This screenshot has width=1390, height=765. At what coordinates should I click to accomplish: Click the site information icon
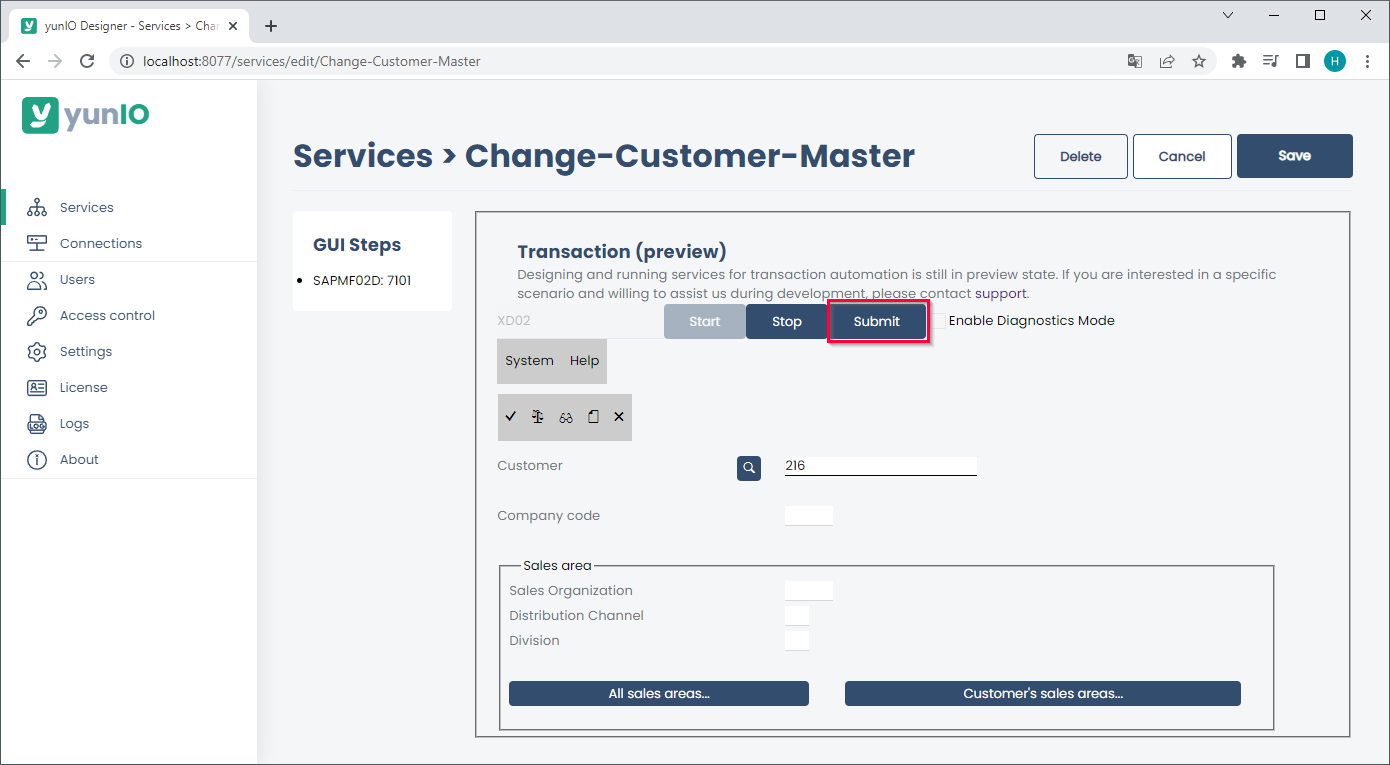pyautogui.click(x=126, y=61)
